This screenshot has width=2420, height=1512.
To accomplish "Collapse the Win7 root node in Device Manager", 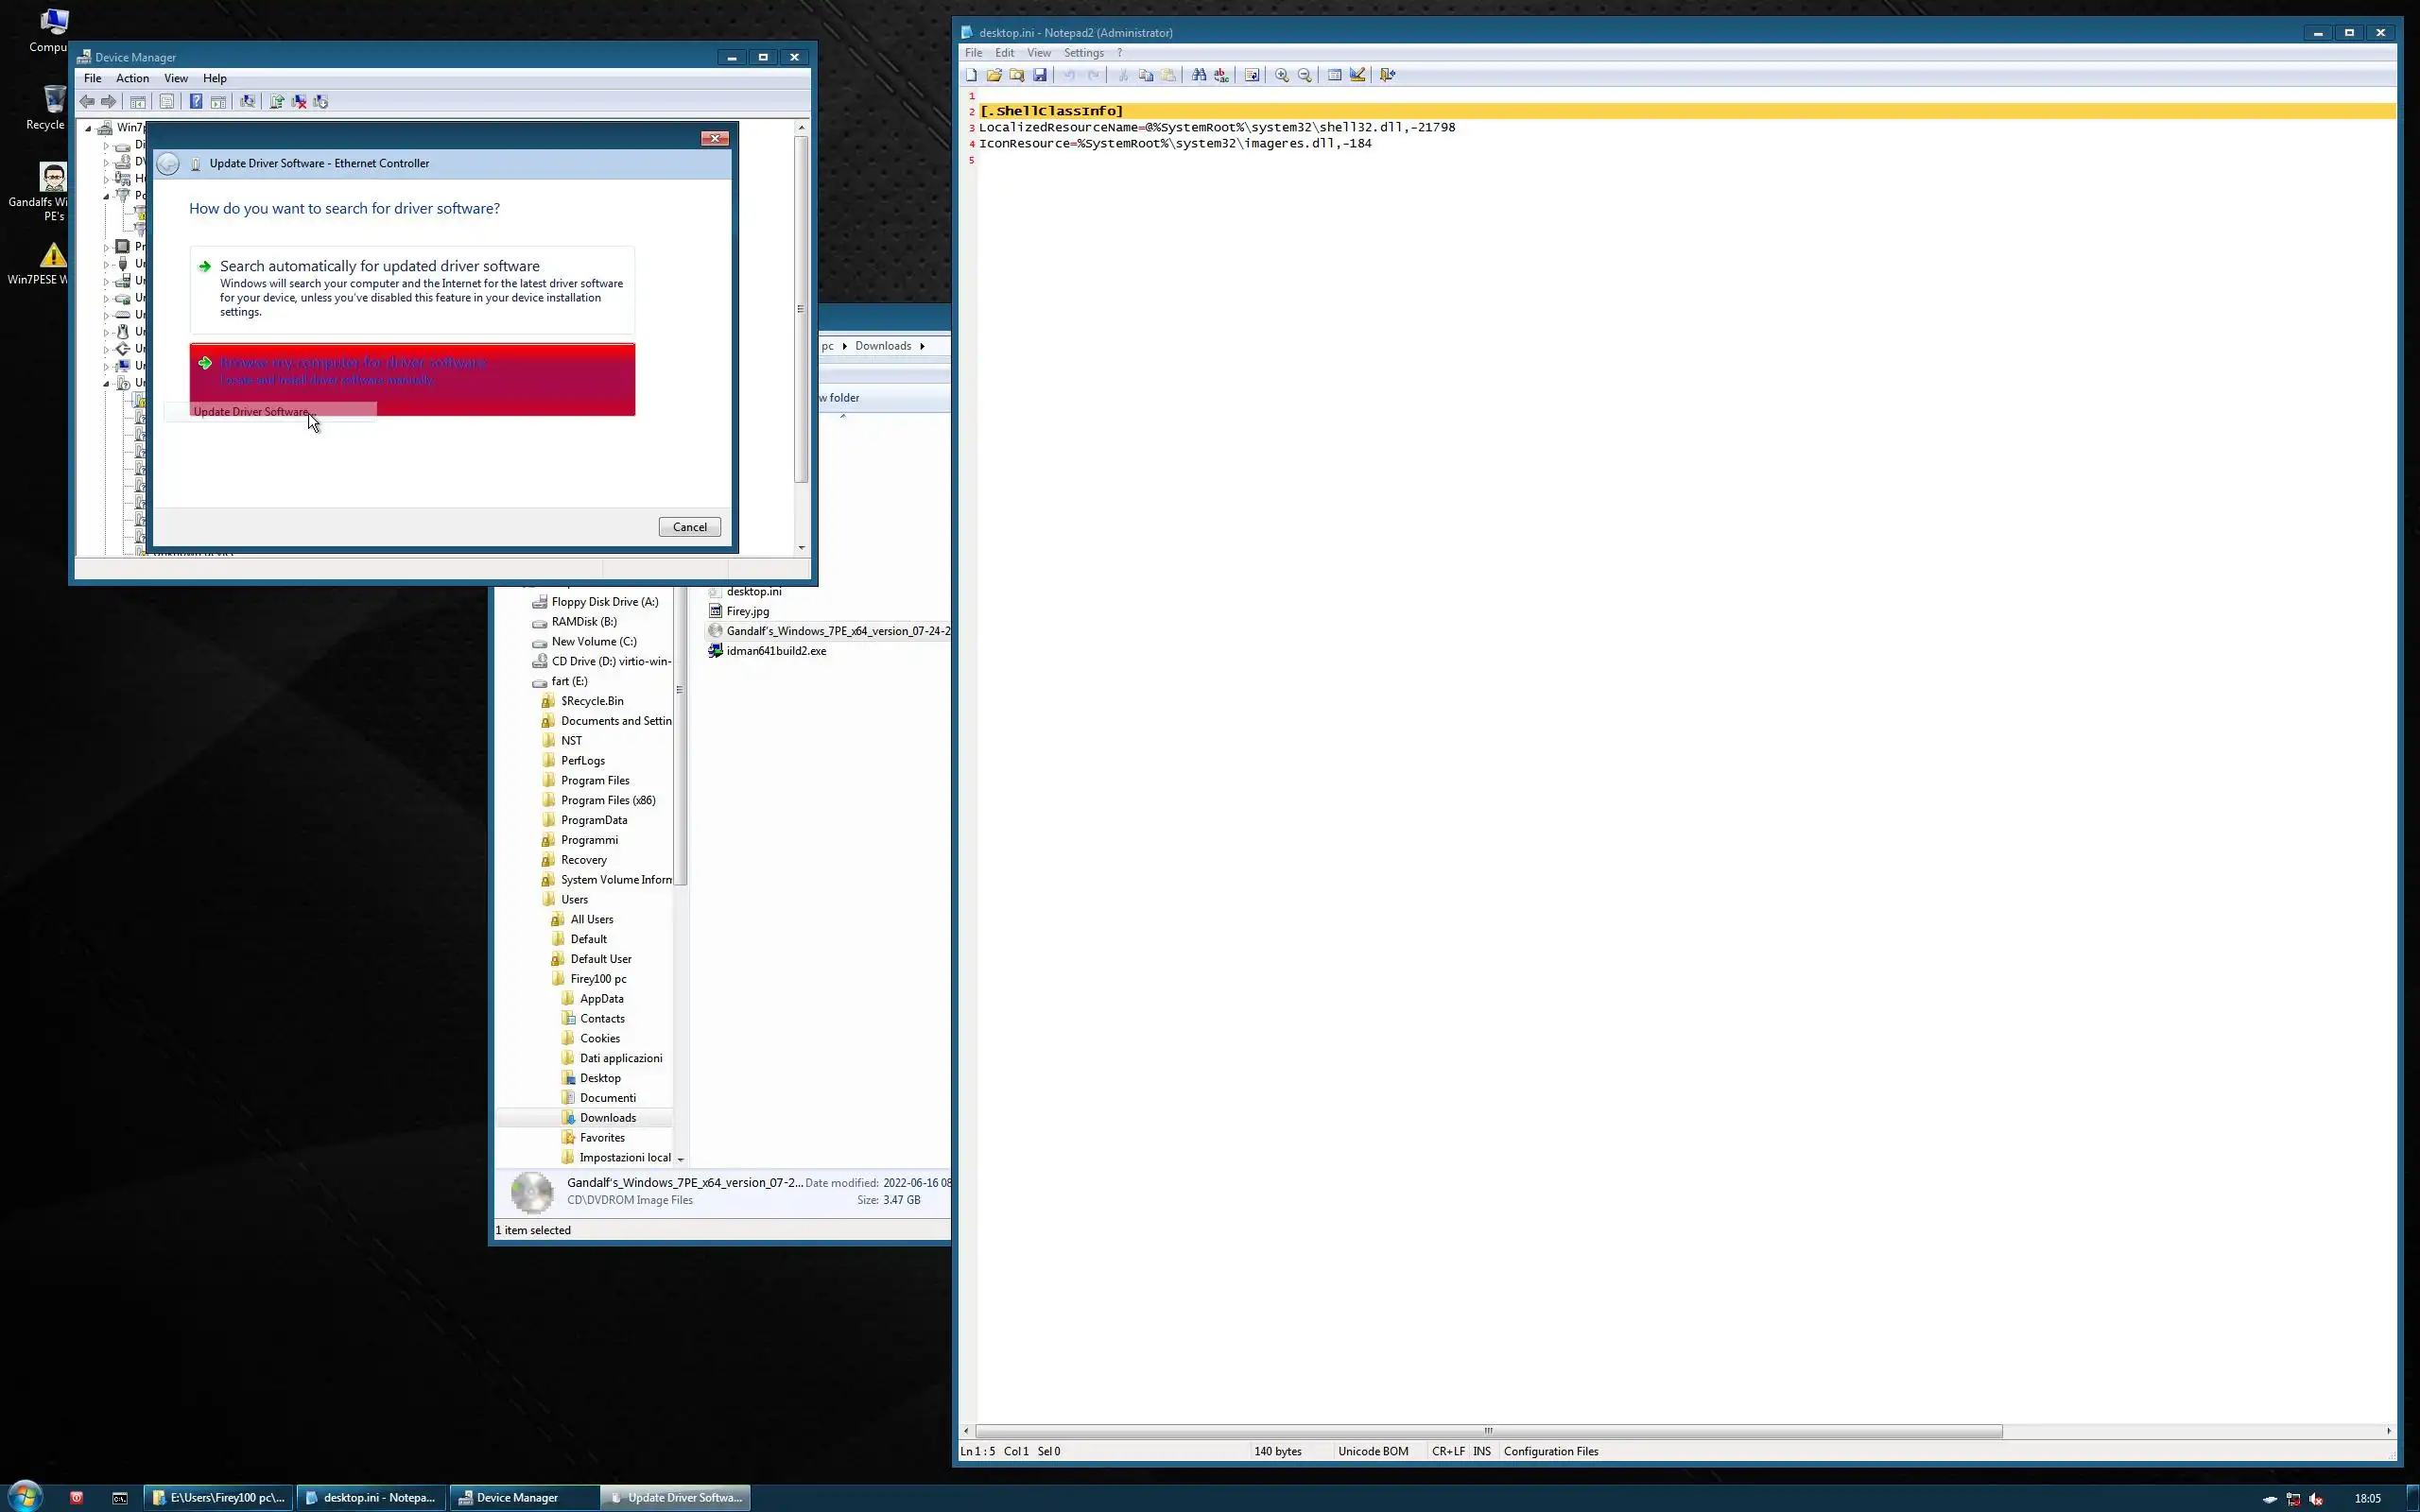I will pyautogui.click(x=88, y=128).
